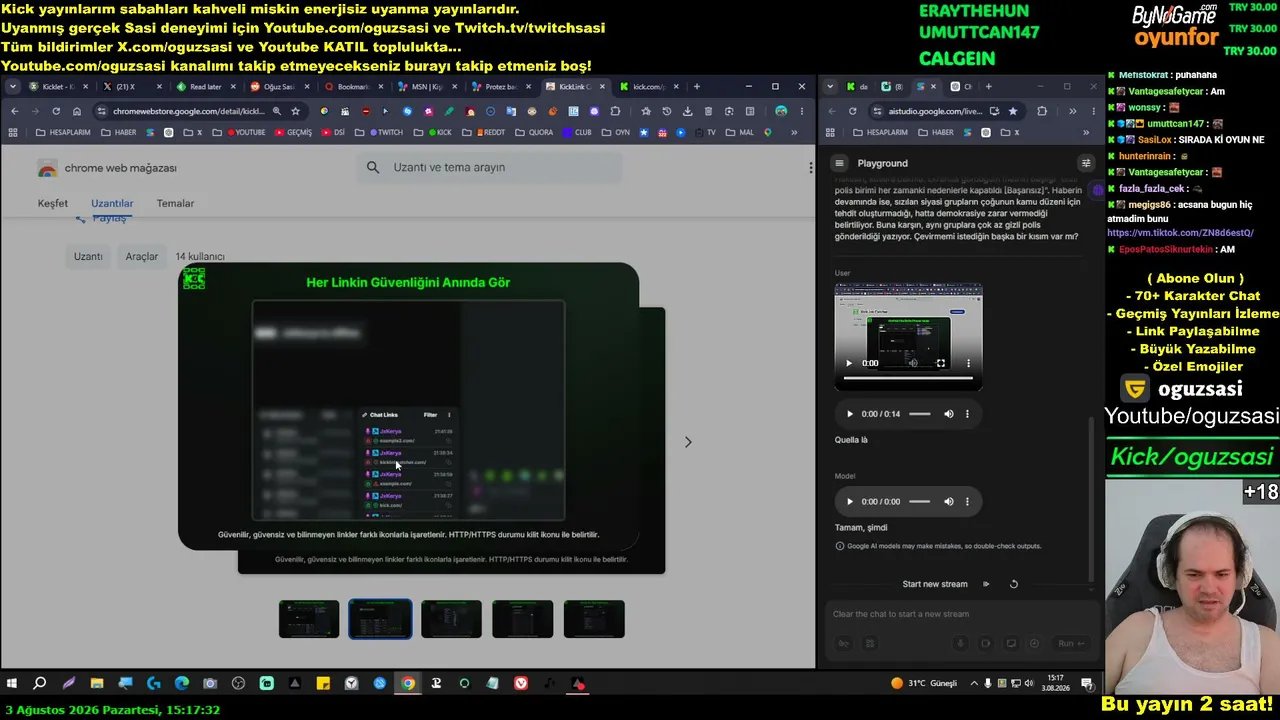Click the restart icon beside Start new stream
Screen dimensions: 1280x720
[1013, 584]
